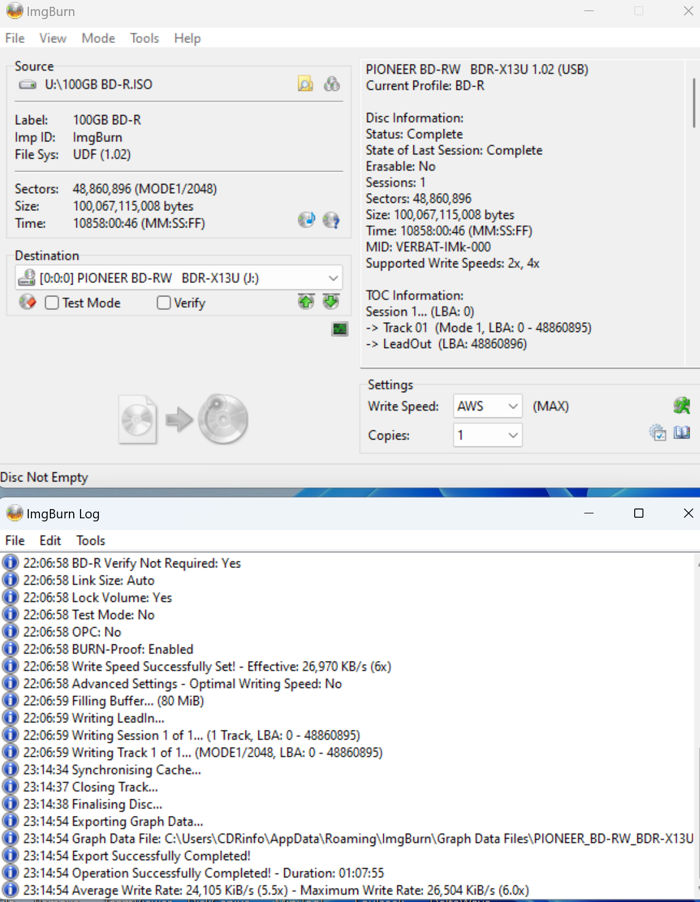The image size is (700, 902).
Task: Click the green up-arrow eject tray icon
Action: point(306,301)
